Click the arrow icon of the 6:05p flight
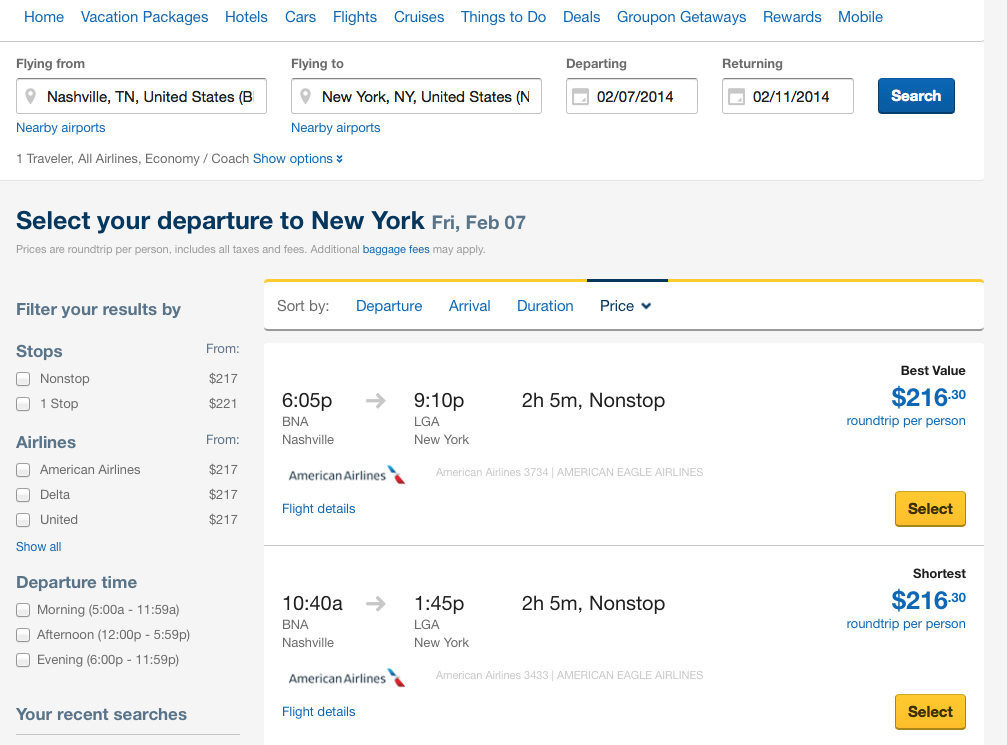This screenshot has width=1007, height=745. pos(375,401)
